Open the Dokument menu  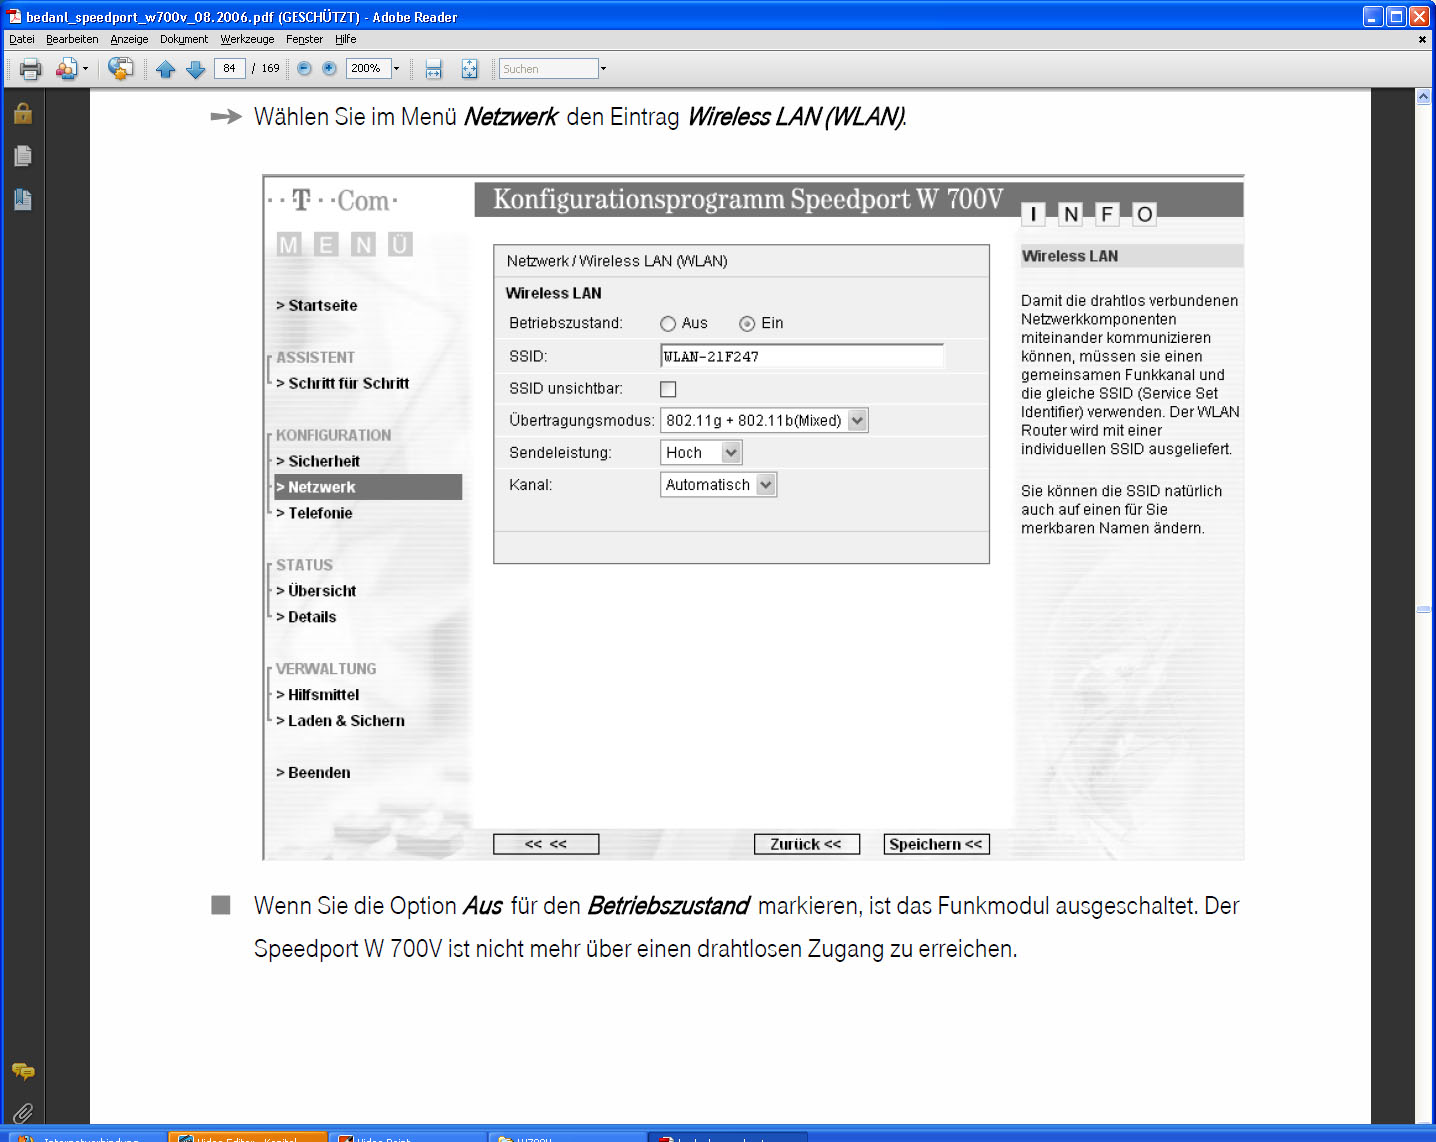pyautogui.click(x=184, y=39)
